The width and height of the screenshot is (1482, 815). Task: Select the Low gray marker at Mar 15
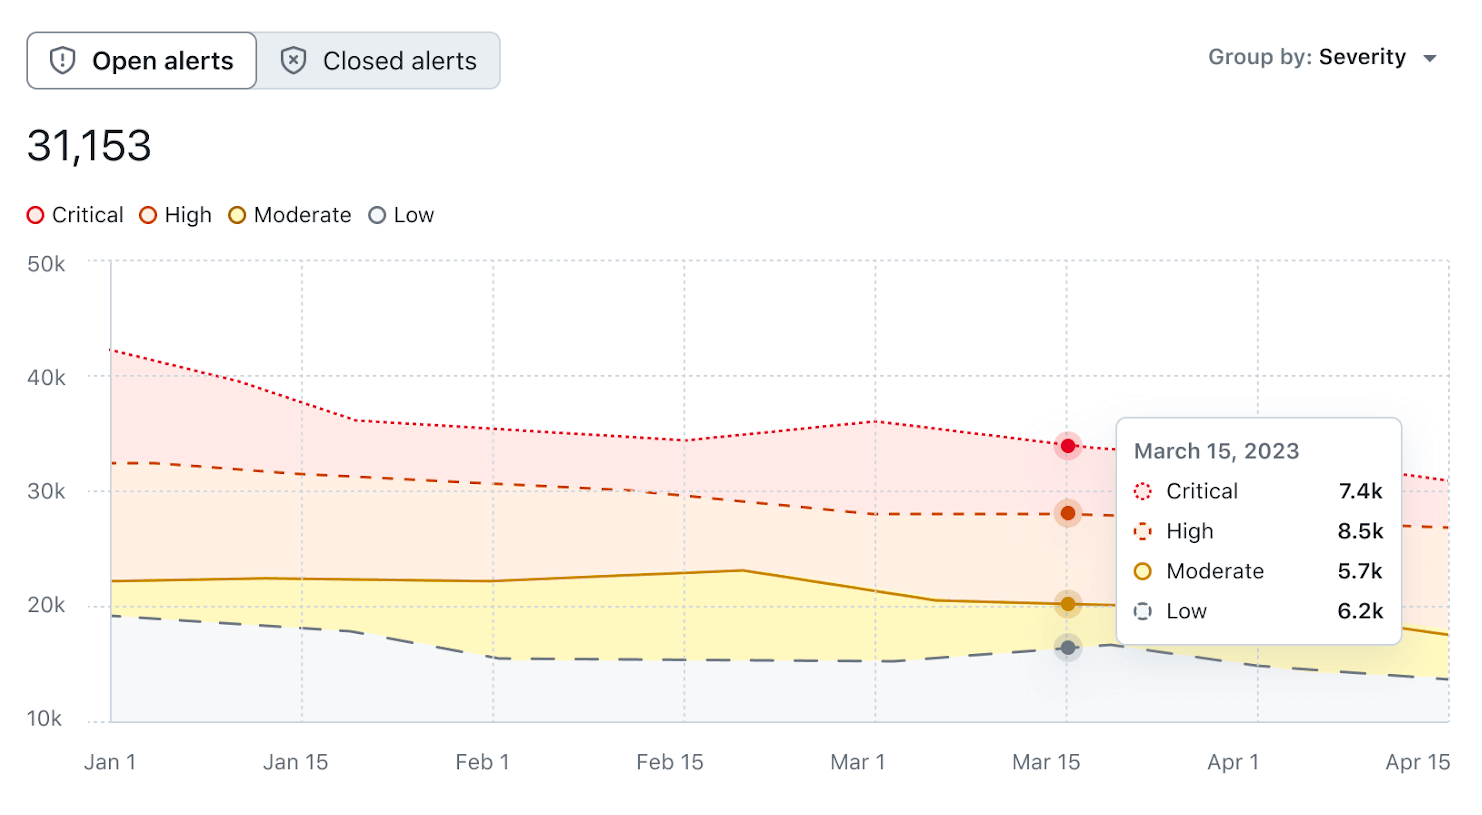click(x=1068, y=648)
